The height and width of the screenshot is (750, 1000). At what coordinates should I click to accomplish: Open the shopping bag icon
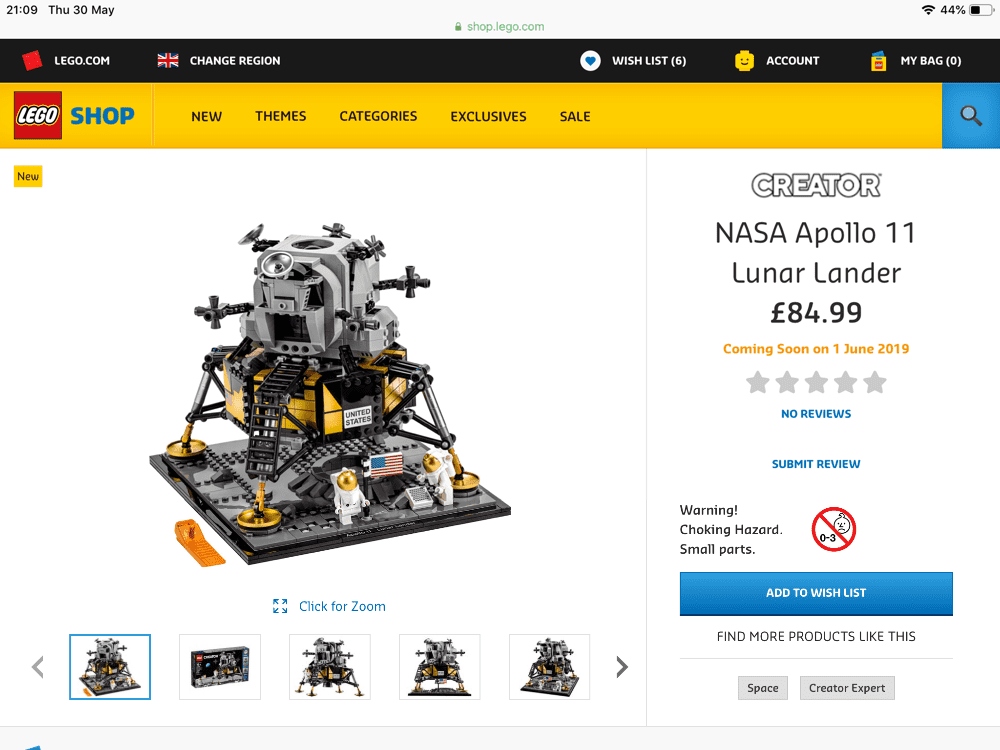coord(878,61)
